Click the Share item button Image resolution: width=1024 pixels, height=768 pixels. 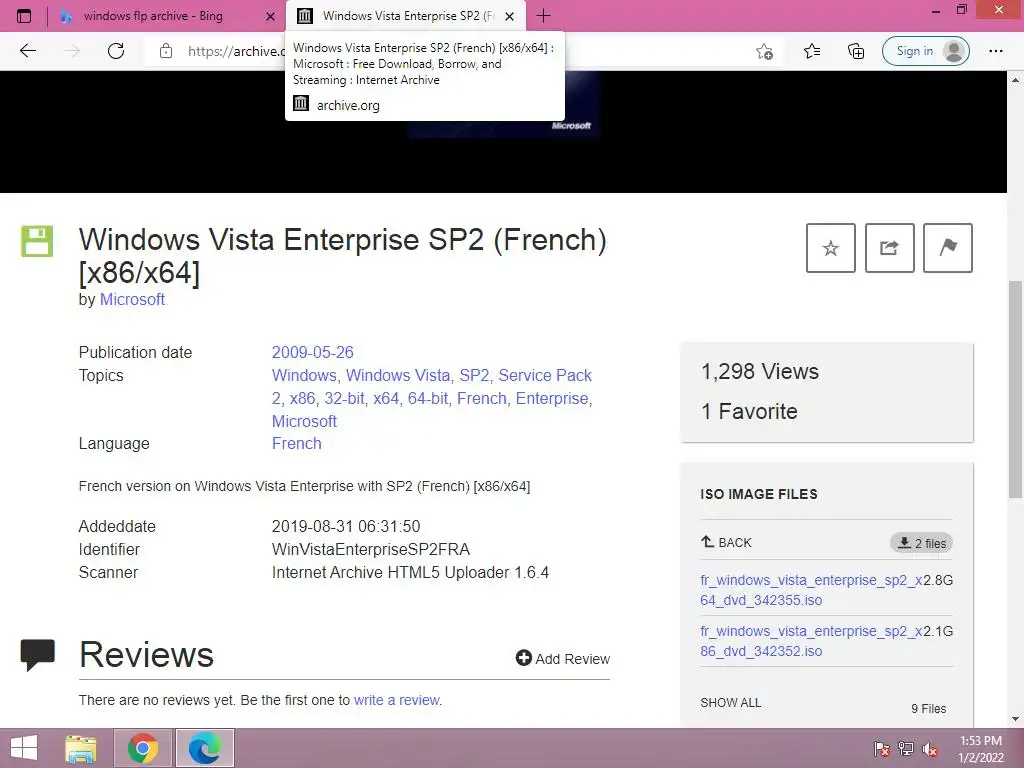pos(889,248)
